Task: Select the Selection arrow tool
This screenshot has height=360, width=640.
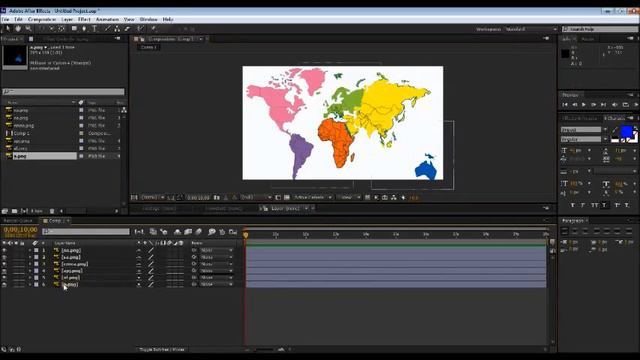Action: pos(8,29)
